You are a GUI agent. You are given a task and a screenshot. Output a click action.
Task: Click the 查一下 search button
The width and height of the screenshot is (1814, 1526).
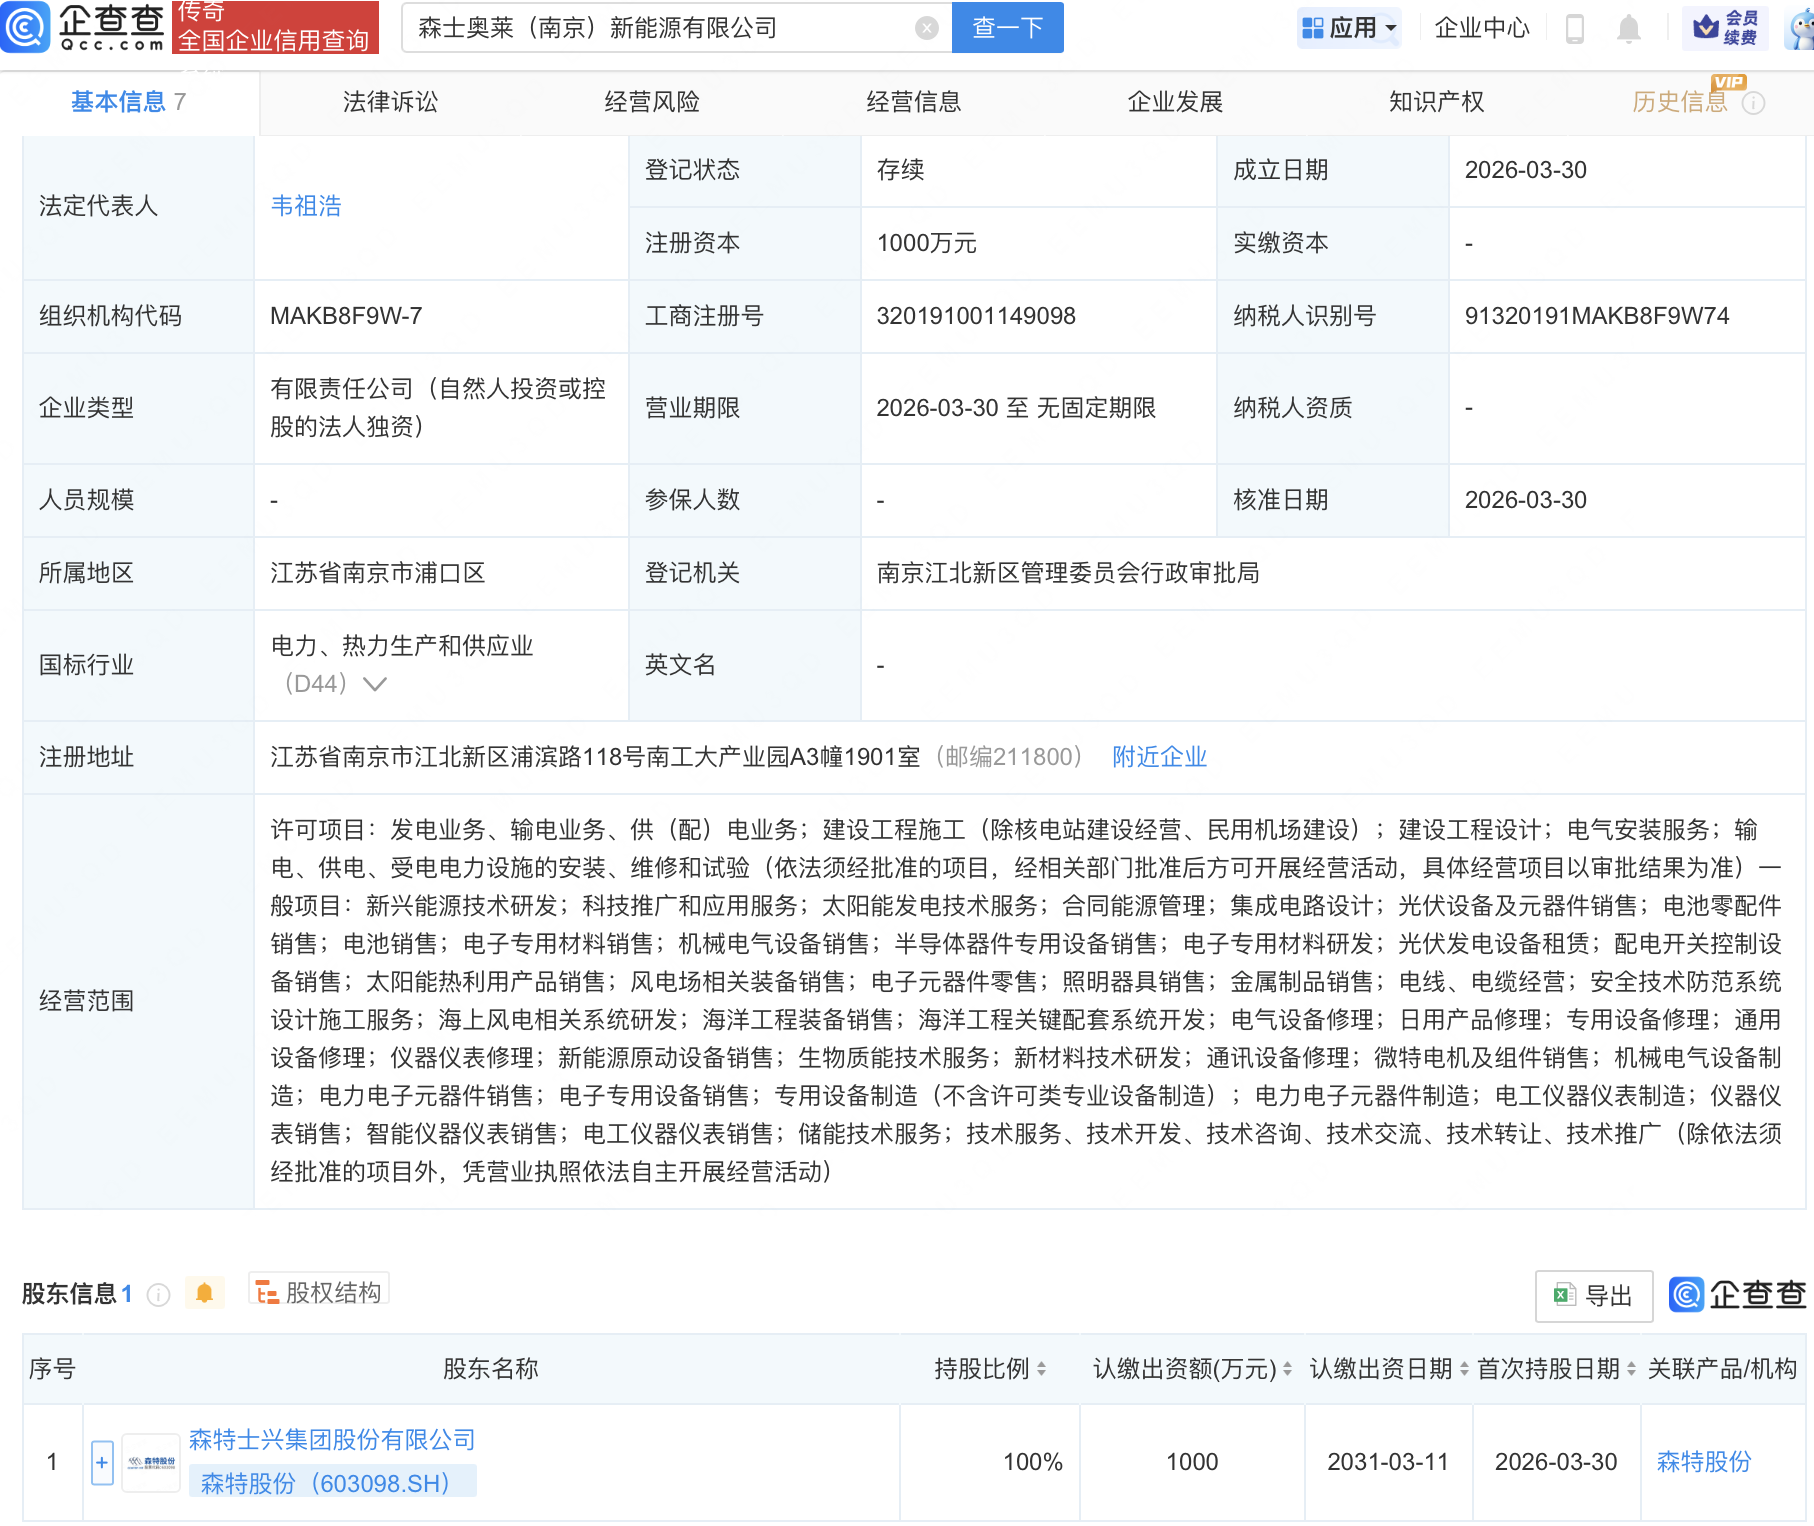pos(1006,27)
